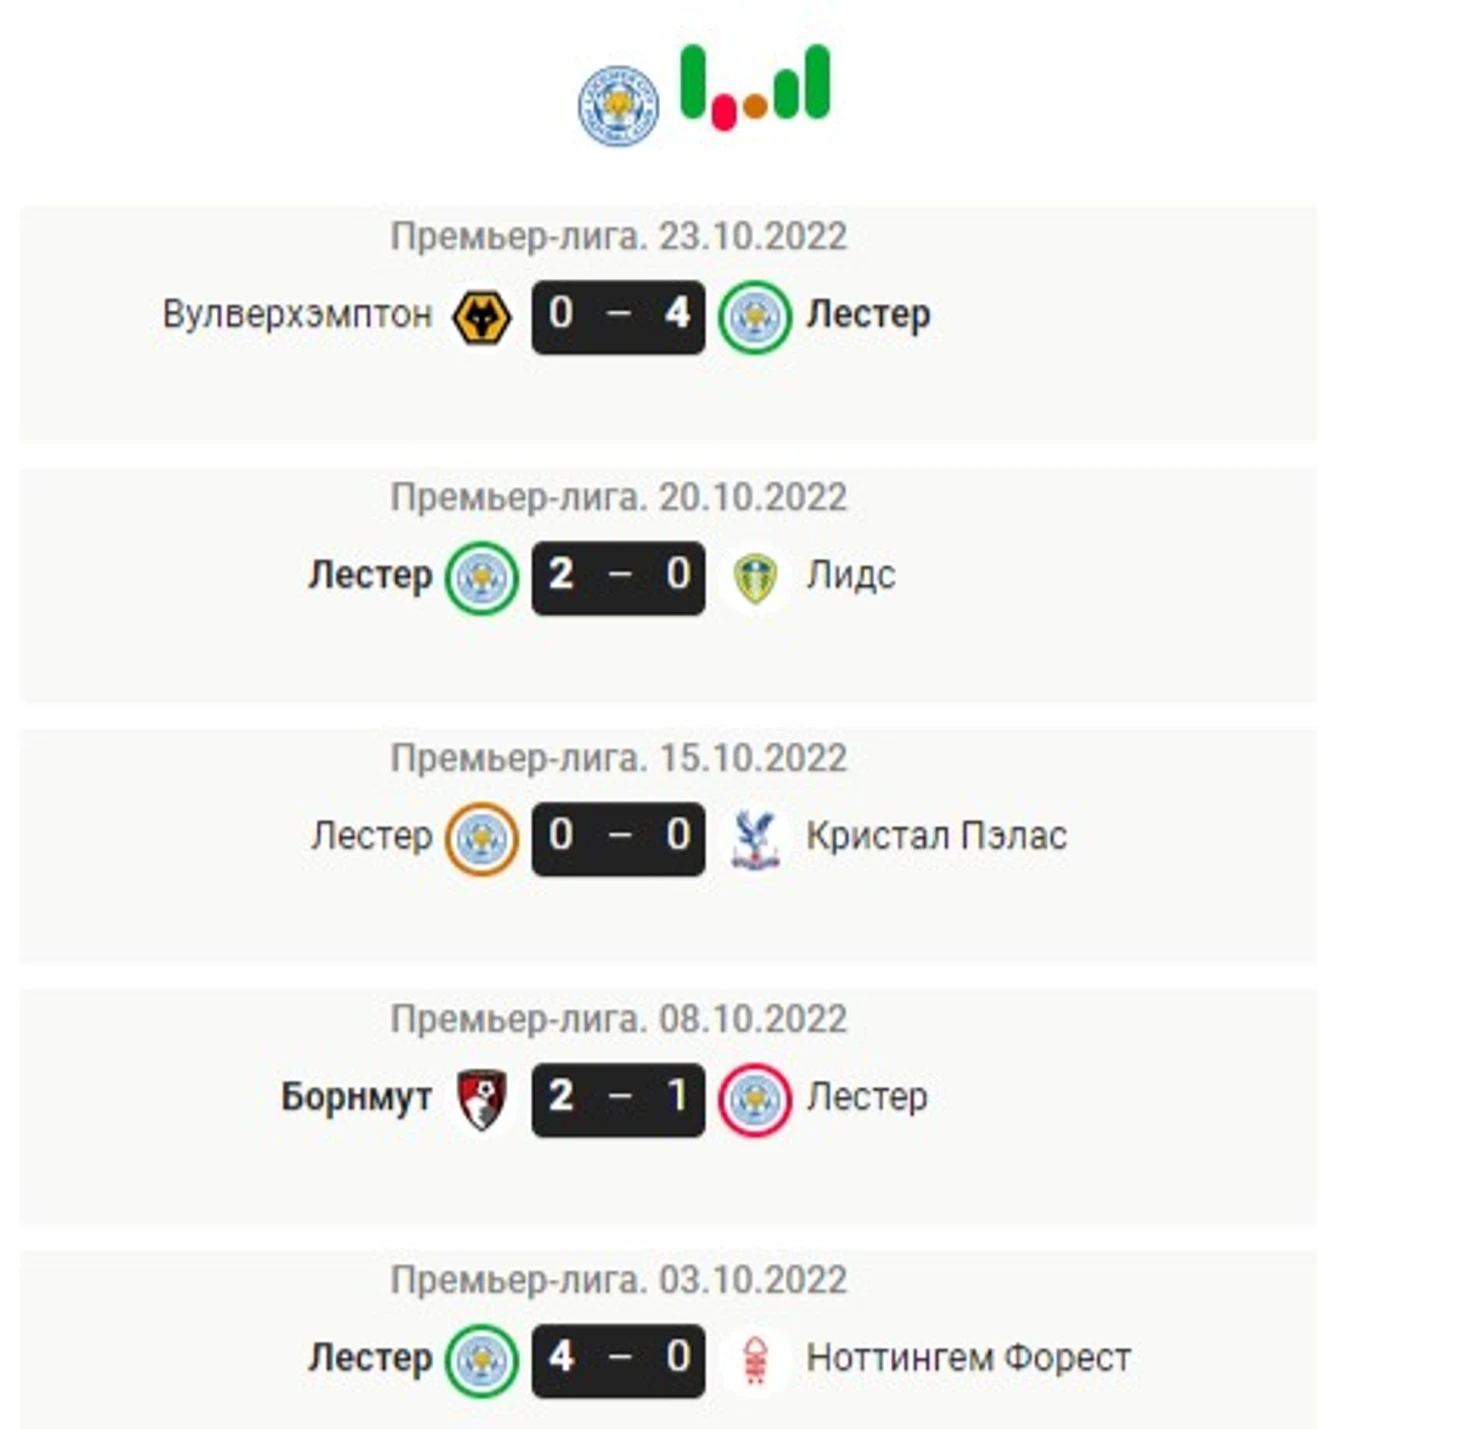Click the Leicester crest at the top
The image size is (1460, 1429).
tap(618, 106)
